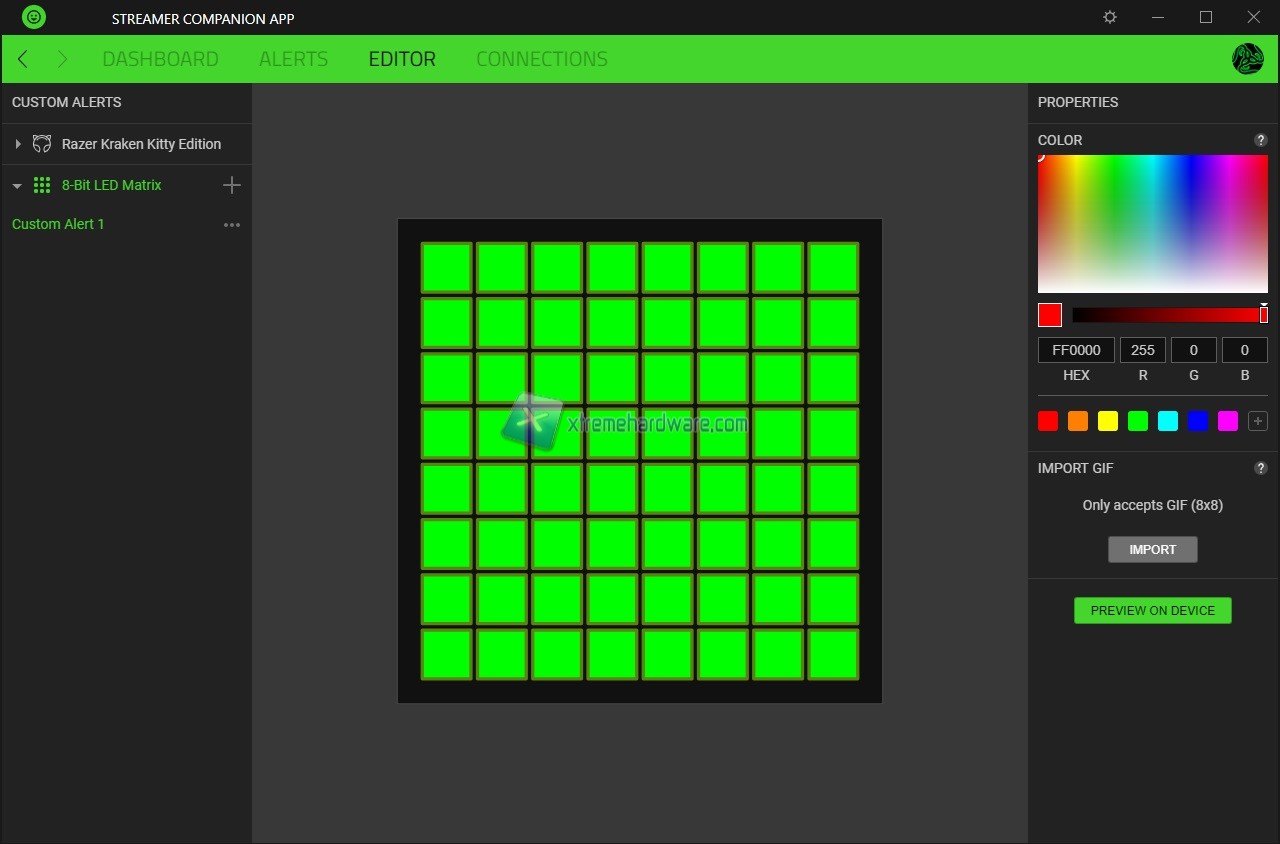Viewport: 1280px width, 844px height.
Task: Click the back navigation arrow
Action: [23, 59]
